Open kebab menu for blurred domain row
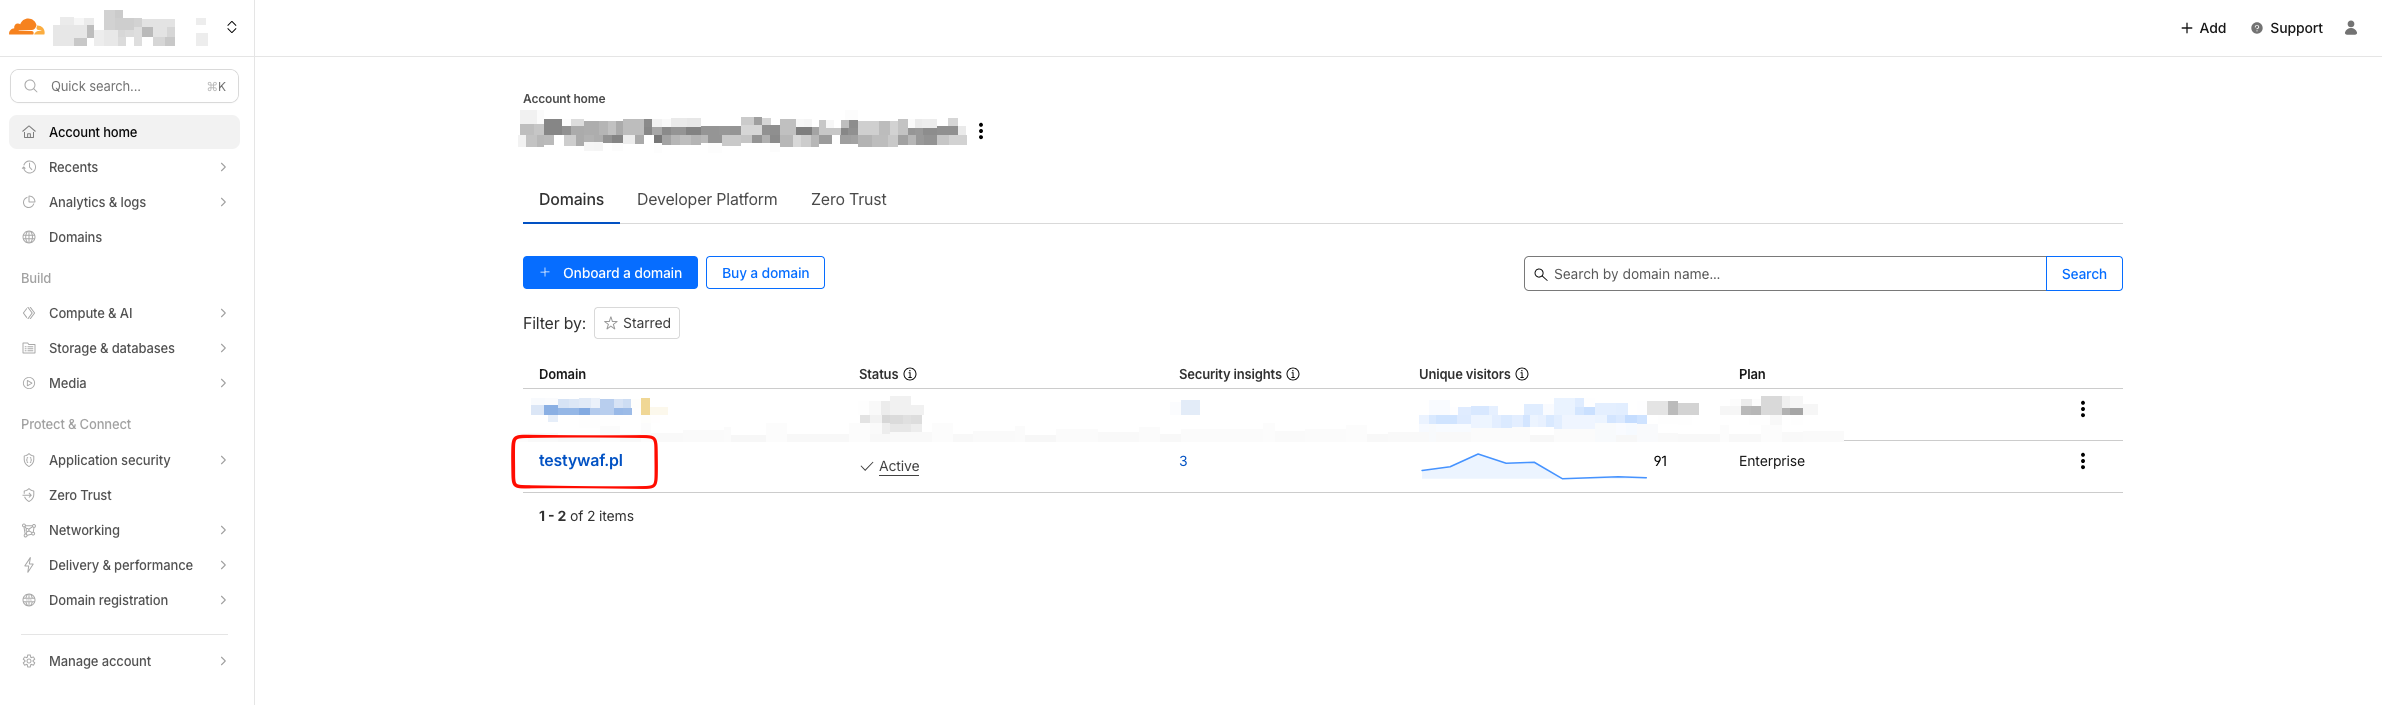 (x=2083, y=409)
